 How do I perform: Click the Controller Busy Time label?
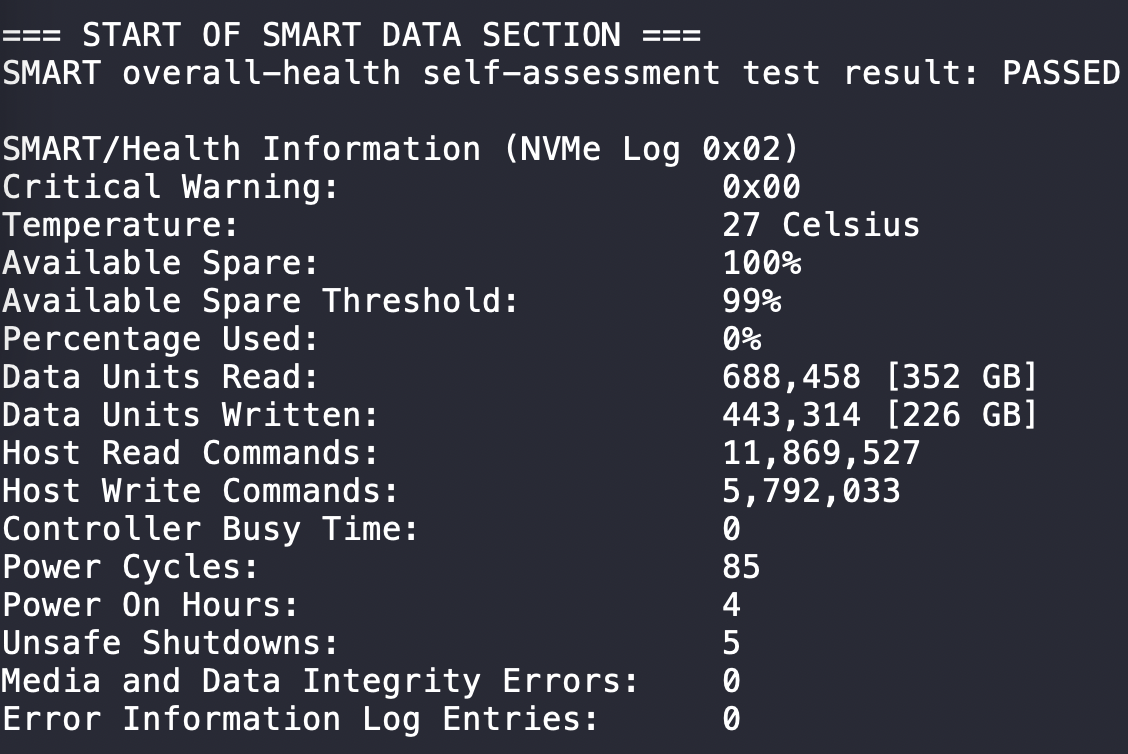coord(210,529)
